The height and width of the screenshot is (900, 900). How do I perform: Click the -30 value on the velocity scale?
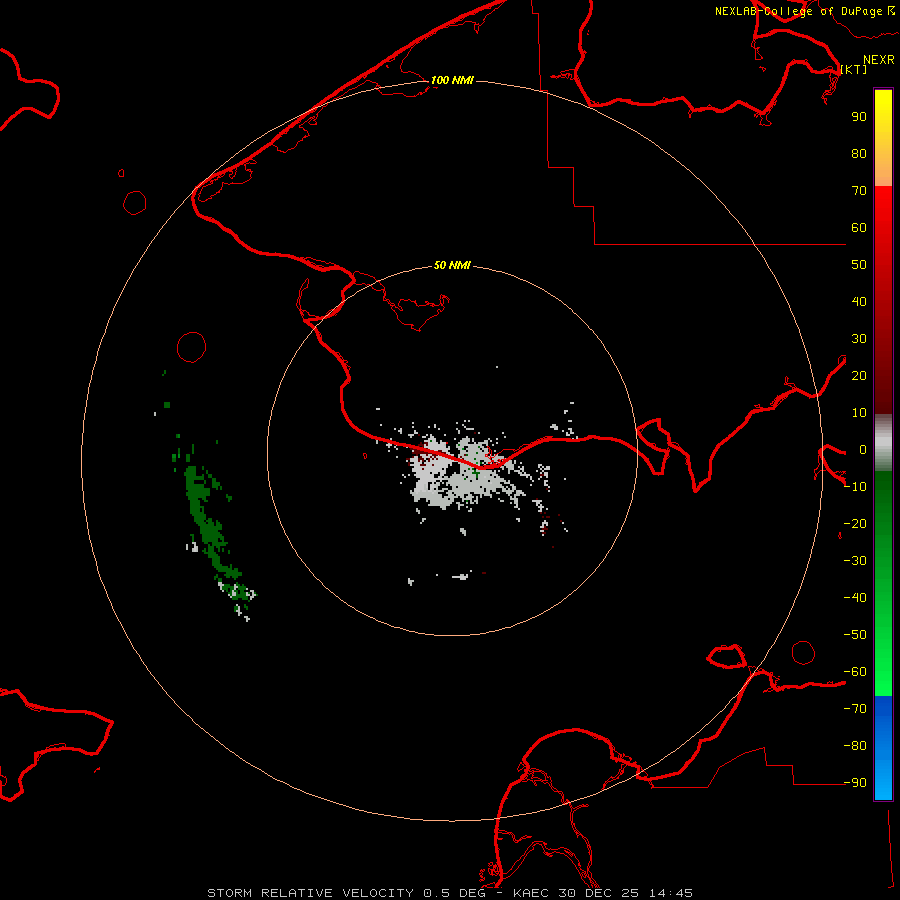pyautogui.click(x=855, y=561)
